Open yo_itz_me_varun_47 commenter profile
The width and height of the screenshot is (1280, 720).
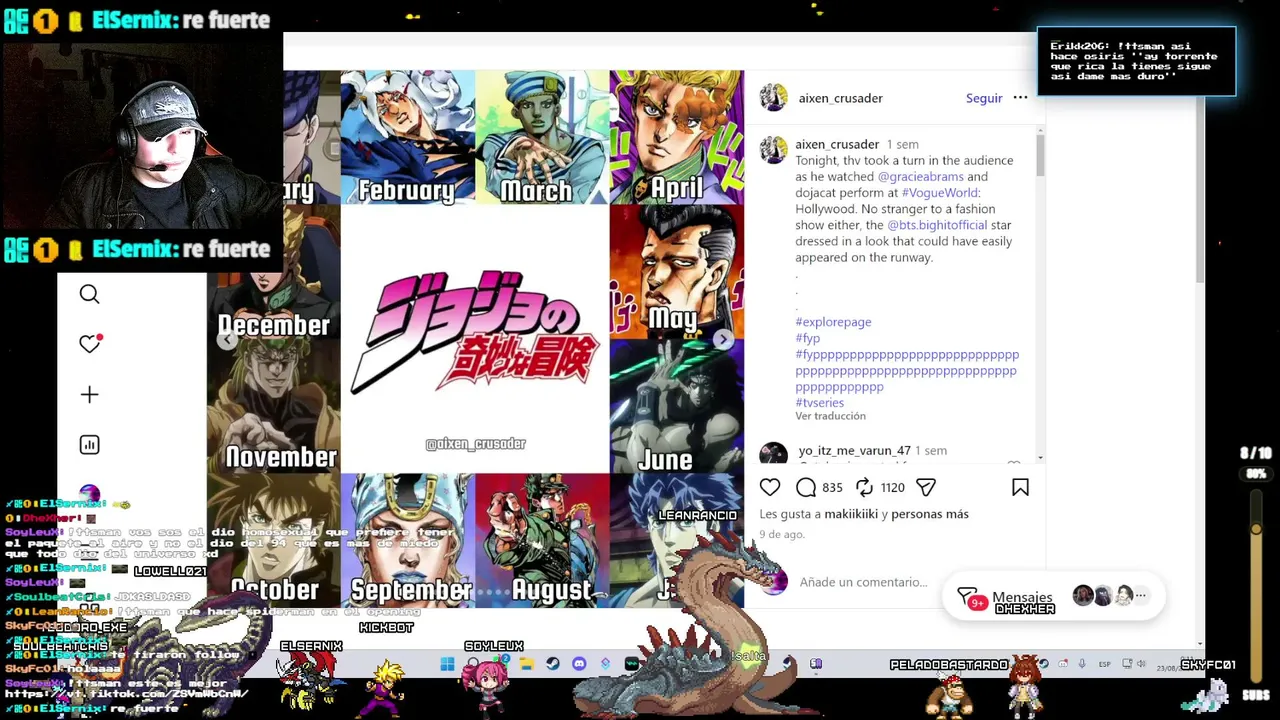(854, 451)
